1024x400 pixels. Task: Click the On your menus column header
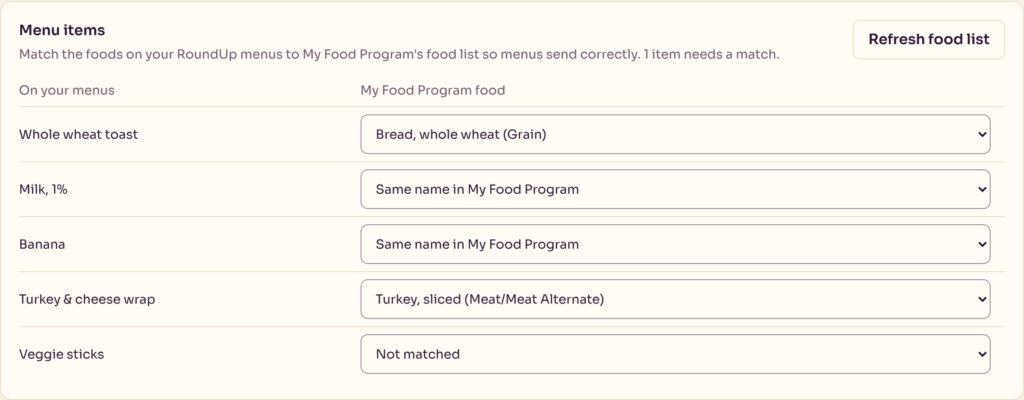(67, 90)
